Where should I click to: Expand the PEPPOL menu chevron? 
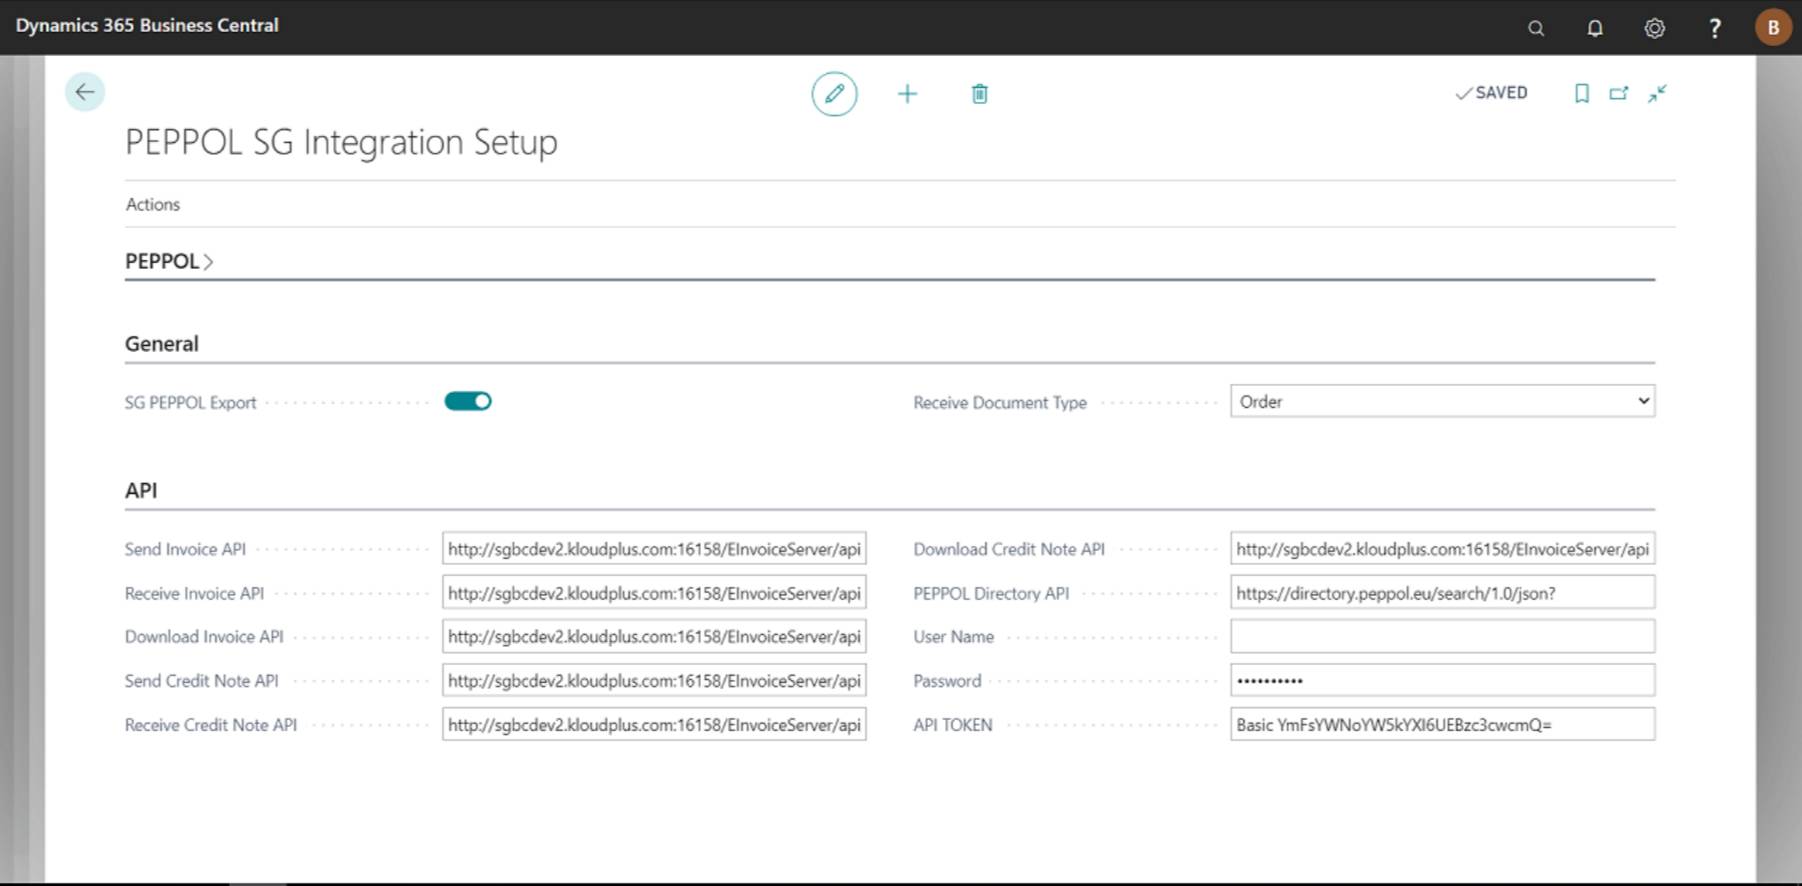pos(208,262)
